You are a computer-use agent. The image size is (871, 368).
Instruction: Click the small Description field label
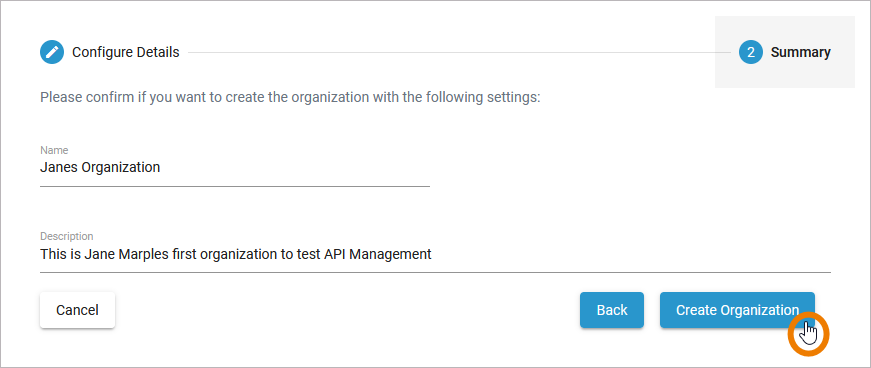67,236
